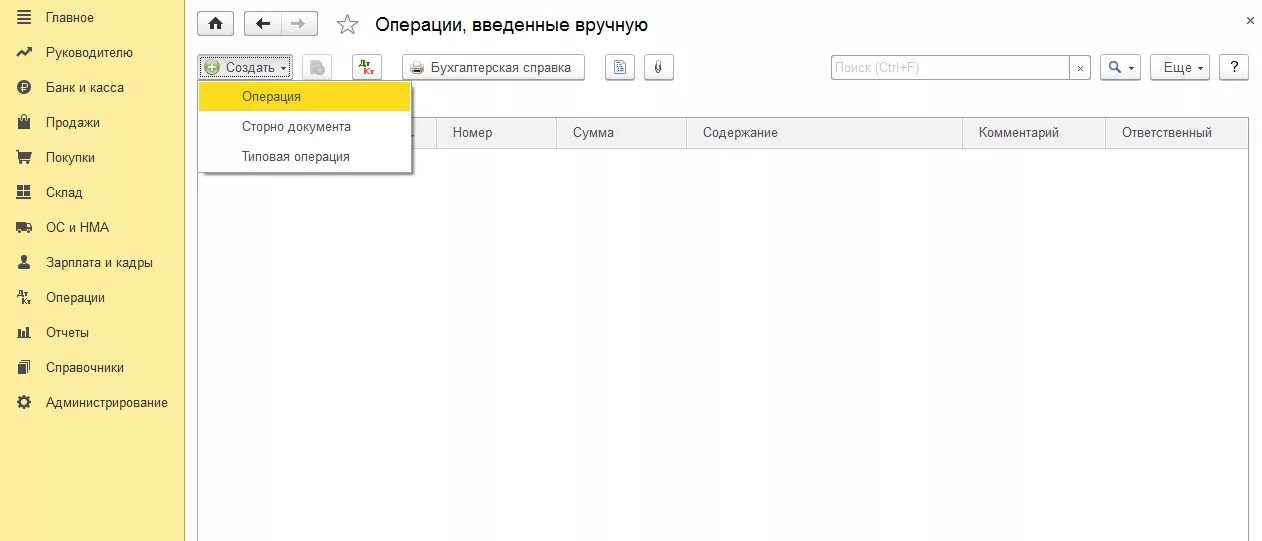This screenshot has height=541, width=1262.
Task: Click the document report toolbar icon
Action: tap(620, 67)
